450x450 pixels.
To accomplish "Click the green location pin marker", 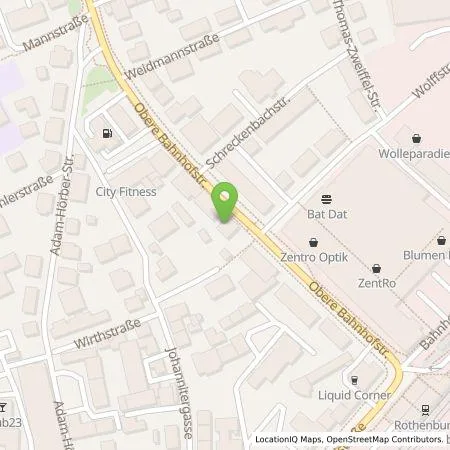I will 225,202.
